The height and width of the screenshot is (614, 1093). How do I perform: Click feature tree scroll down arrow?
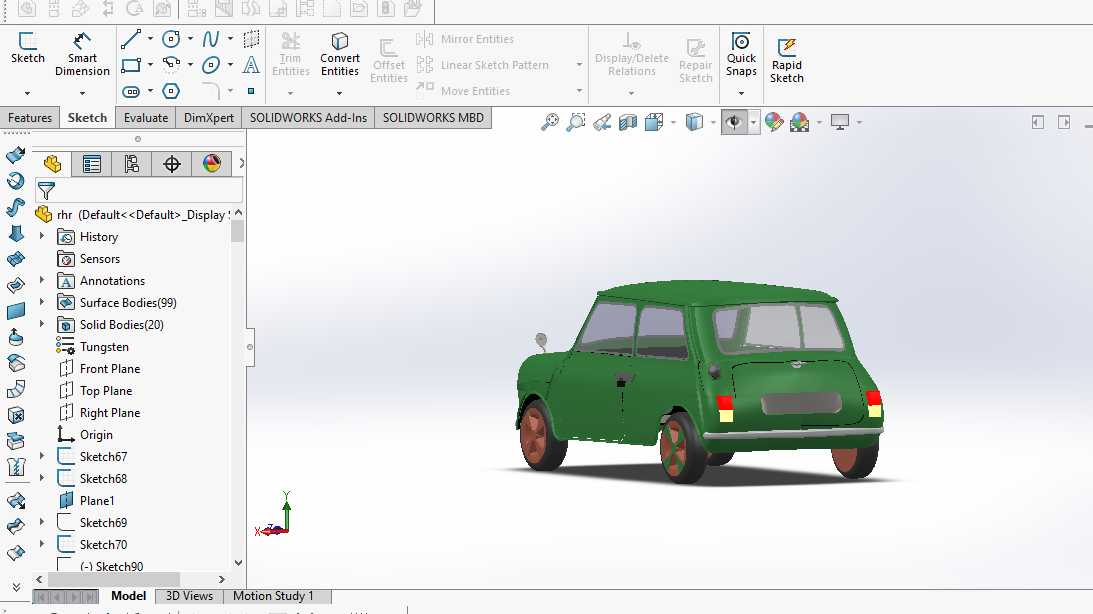pos(238,562)
